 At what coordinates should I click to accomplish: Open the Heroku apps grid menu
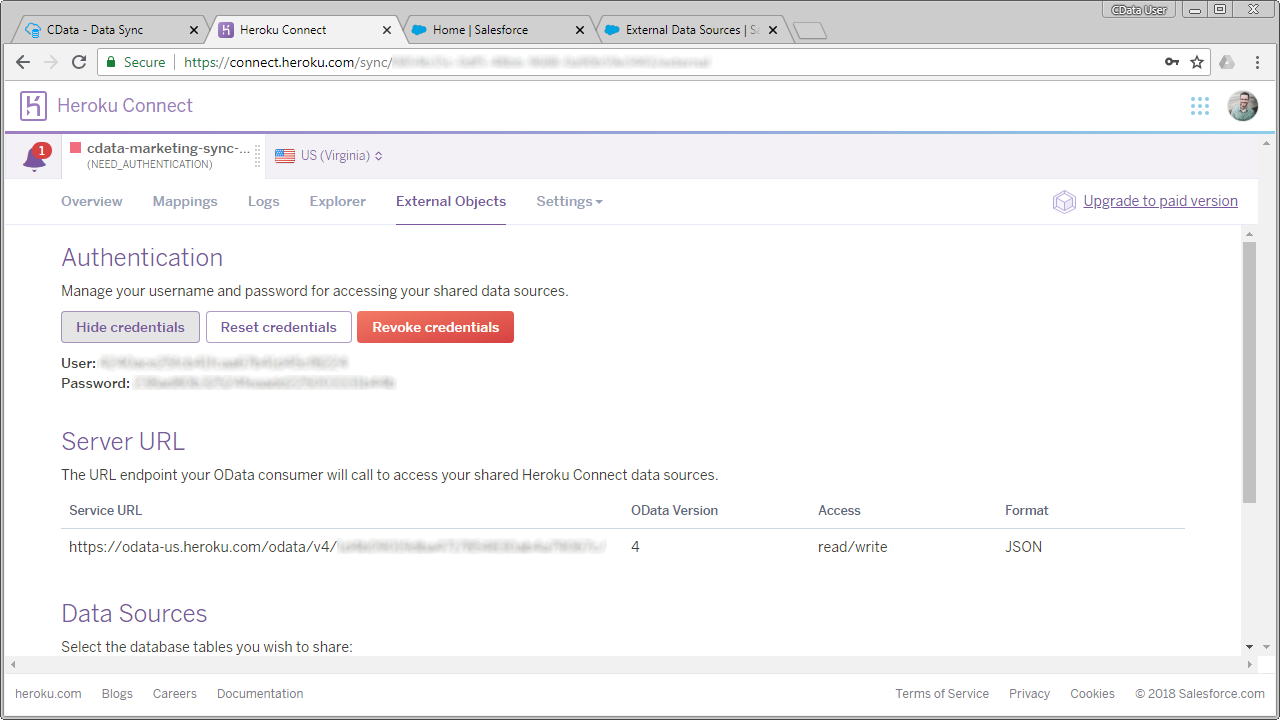pos(1200,106)
